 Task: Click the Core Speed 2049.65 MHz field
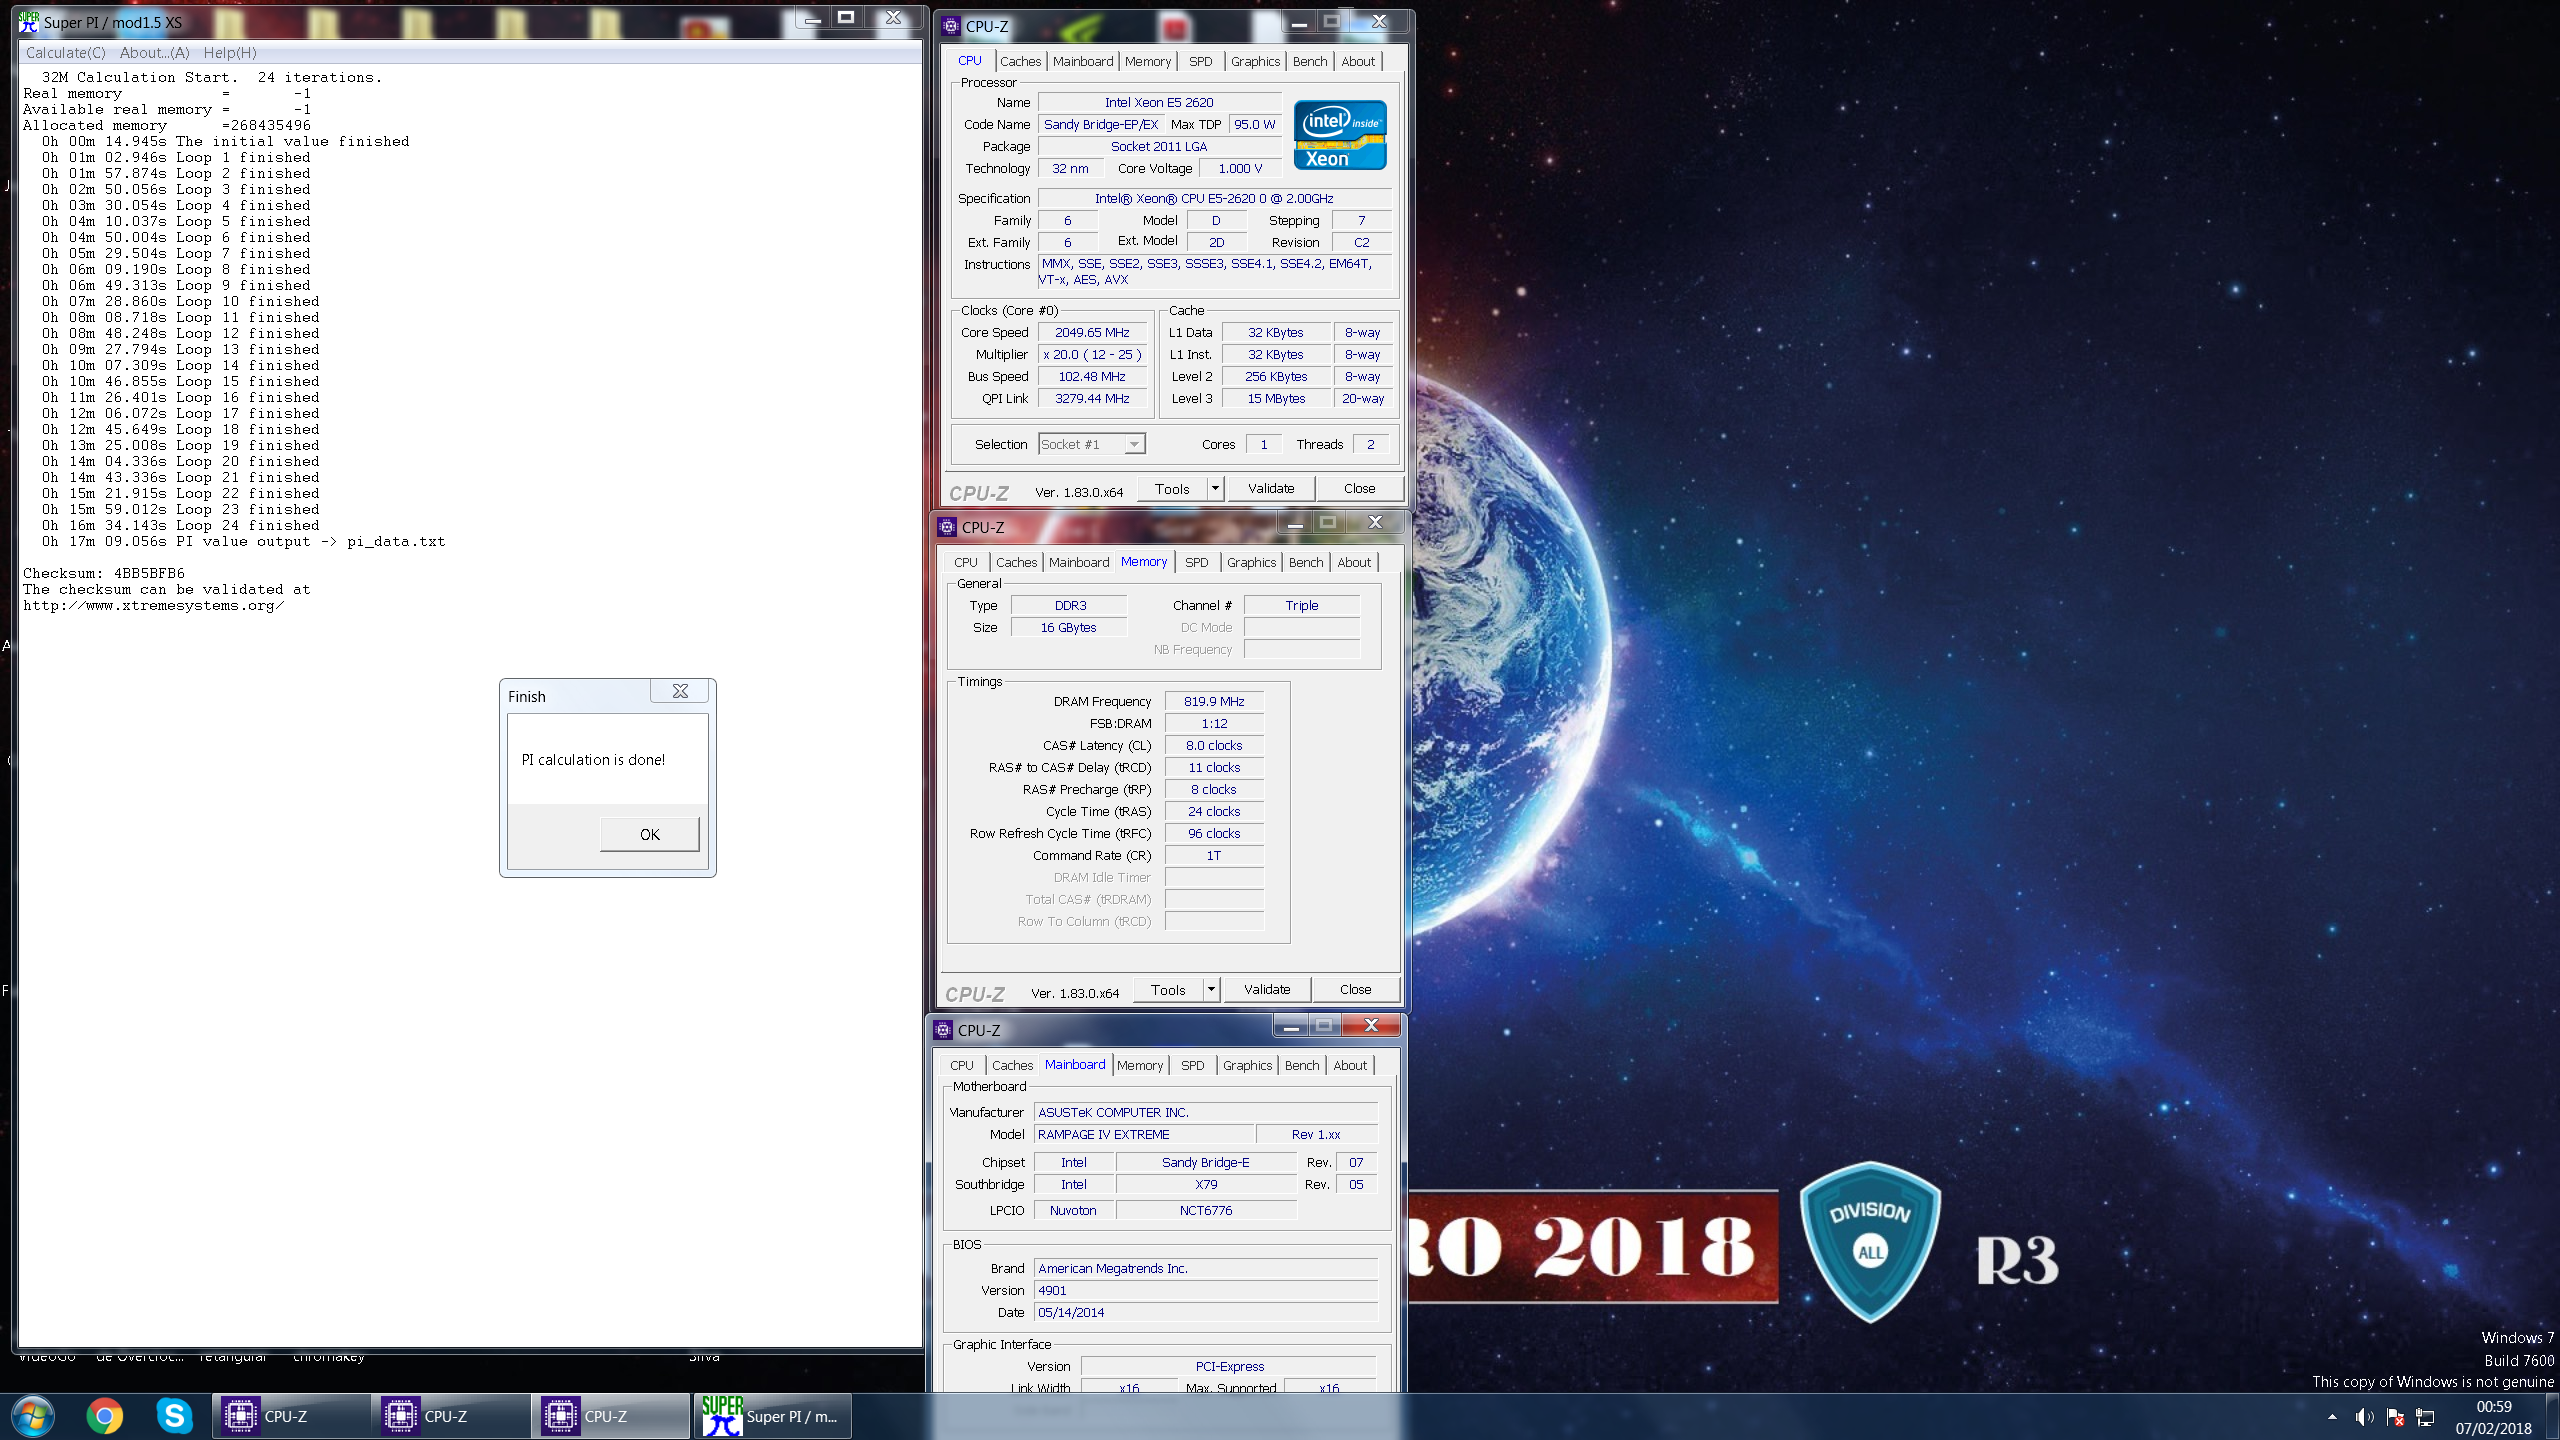[x=1092, y=333]
